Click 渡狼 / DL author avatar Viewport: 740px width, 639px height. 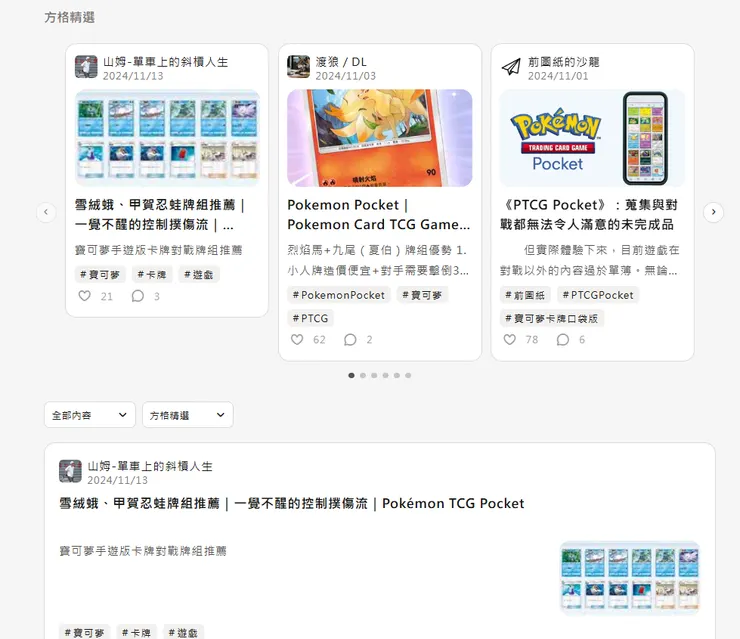298,67
